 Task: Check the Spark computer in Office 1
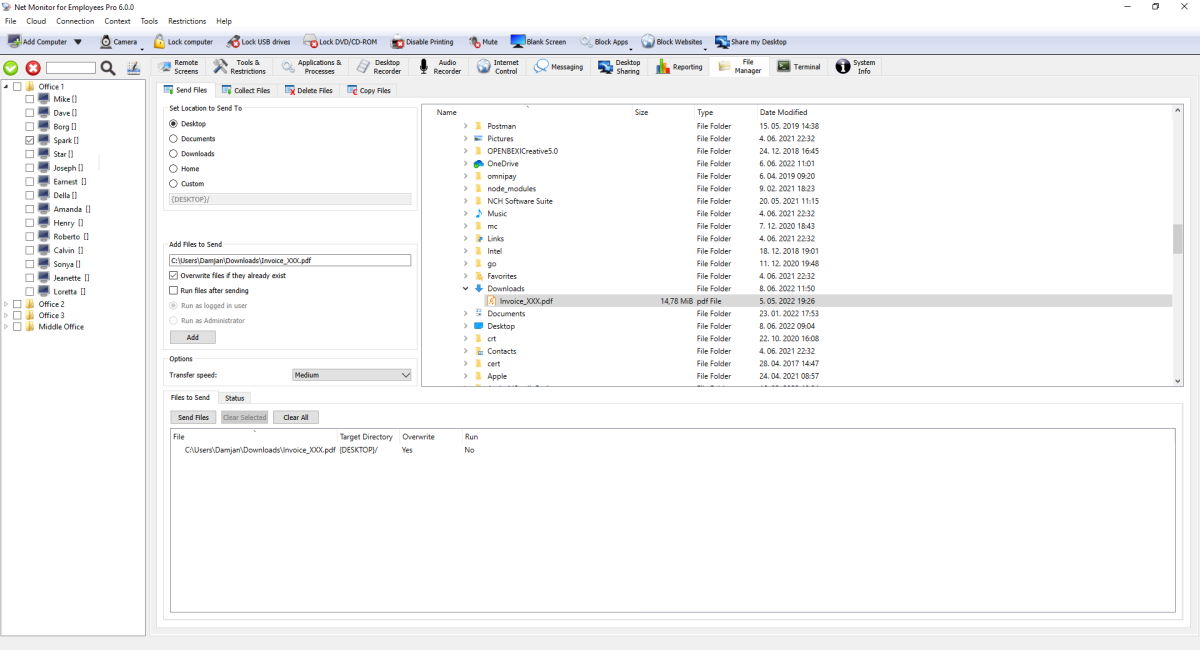28,140
